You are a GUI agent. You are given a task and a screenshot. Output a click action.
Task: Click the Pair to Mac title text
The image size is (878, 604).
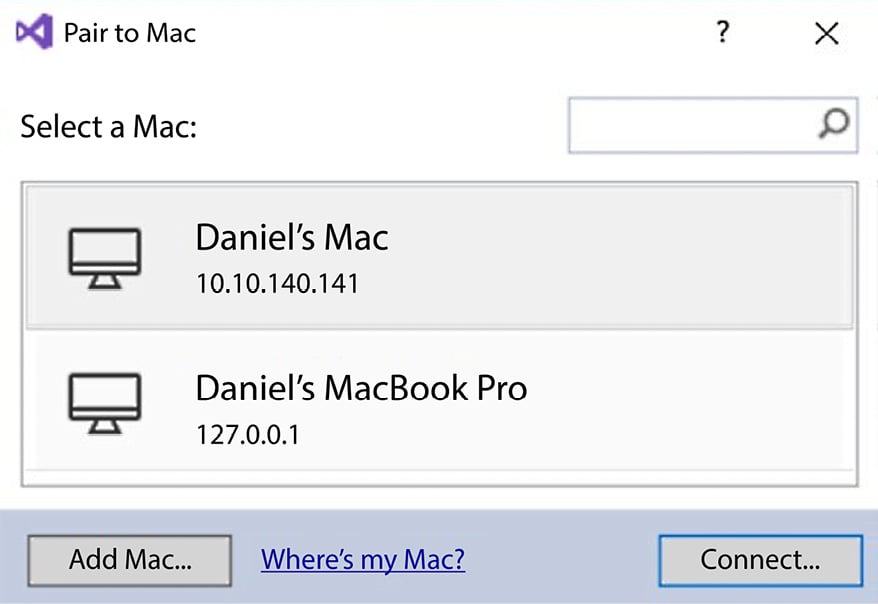130,33
